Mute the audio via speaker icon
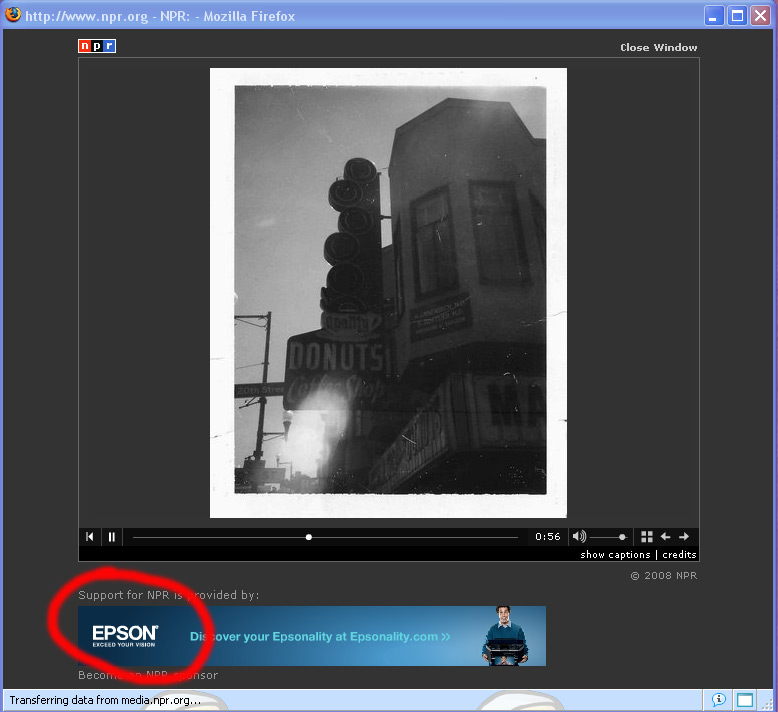This screenshot has height=712, width=778. [579, 537]
